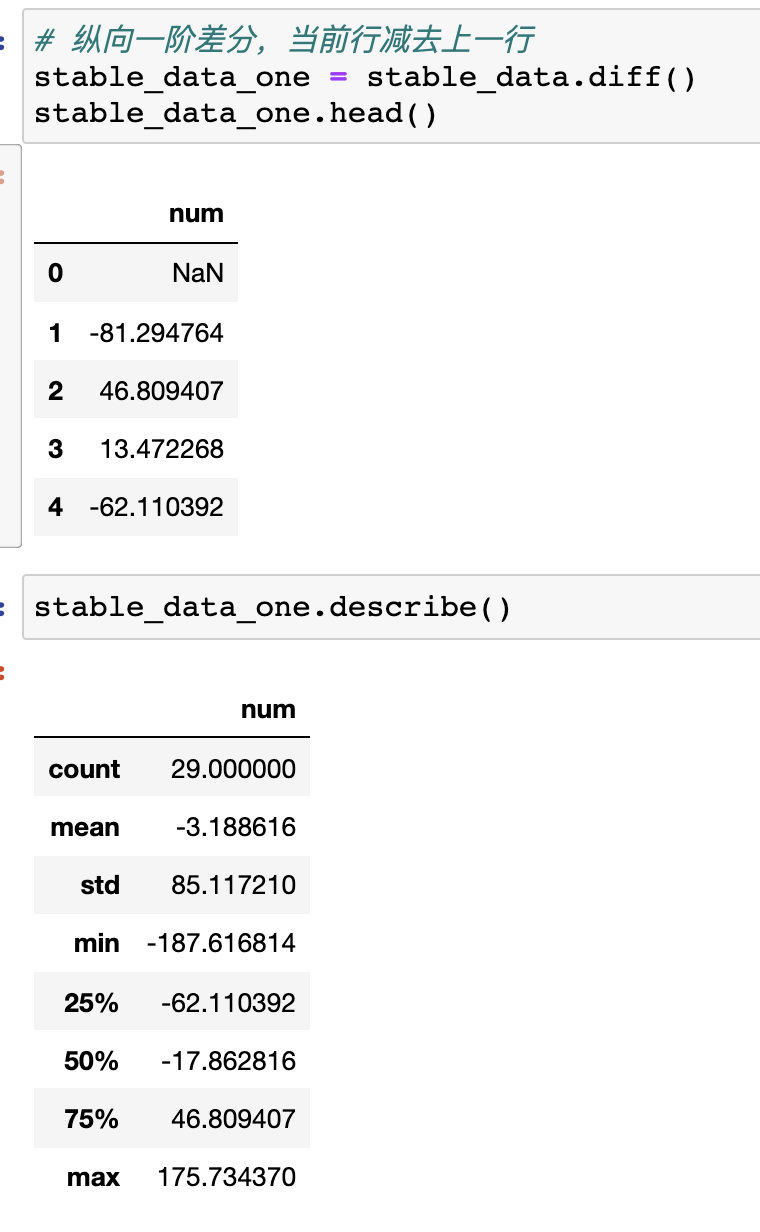Click the std value 85.117210
This screenshot has width=760, height=1232.
click(232, 885)
